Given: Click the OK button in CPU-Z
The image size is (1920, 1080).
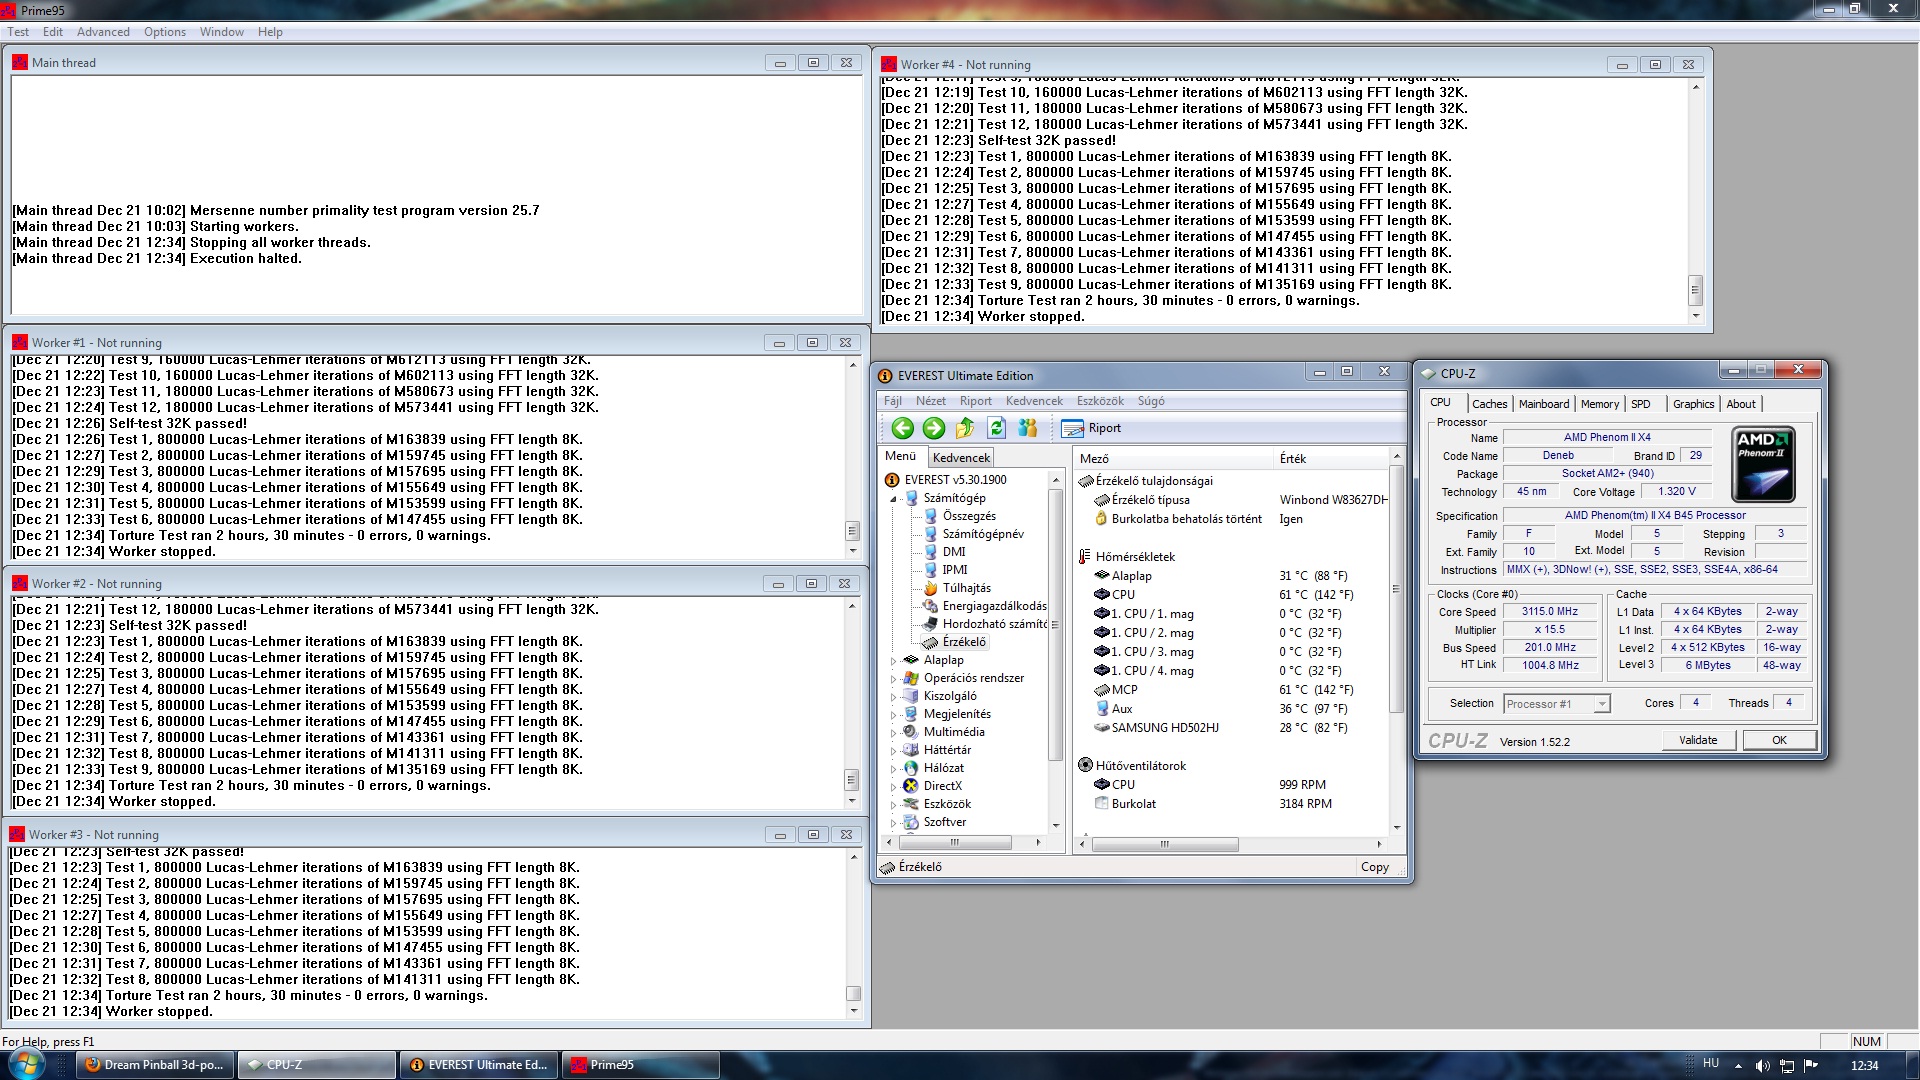Looking at the screenshot, I should tap(1779, 740).
